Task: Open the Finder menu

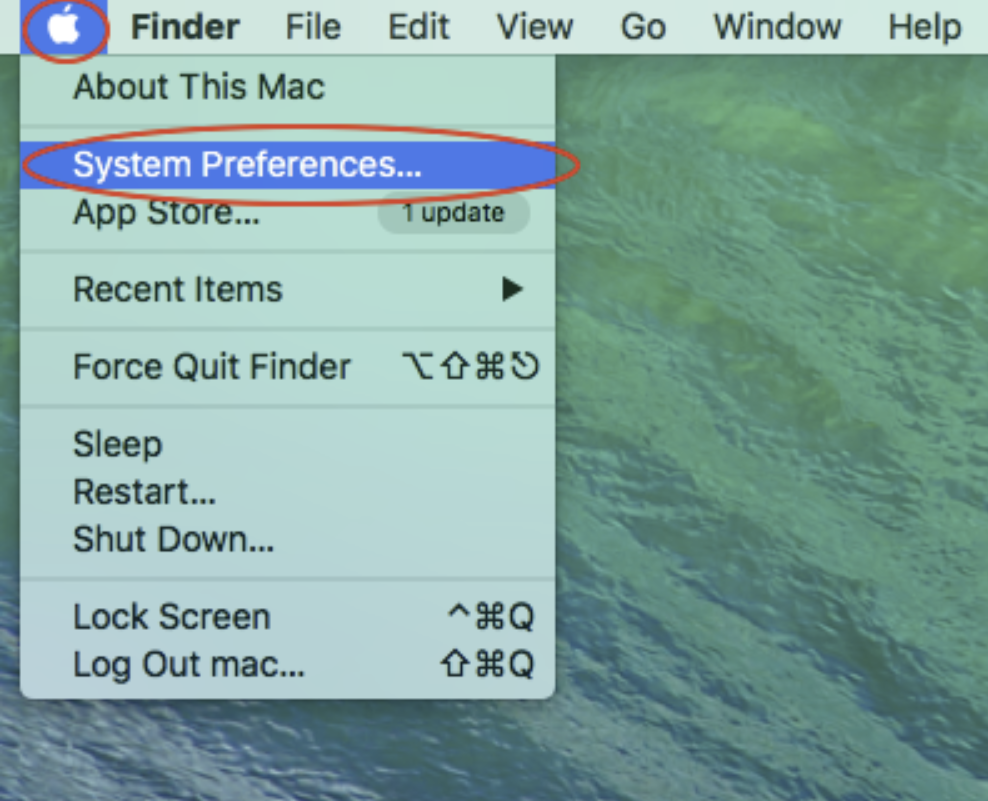Action: [x=185, y=27]
